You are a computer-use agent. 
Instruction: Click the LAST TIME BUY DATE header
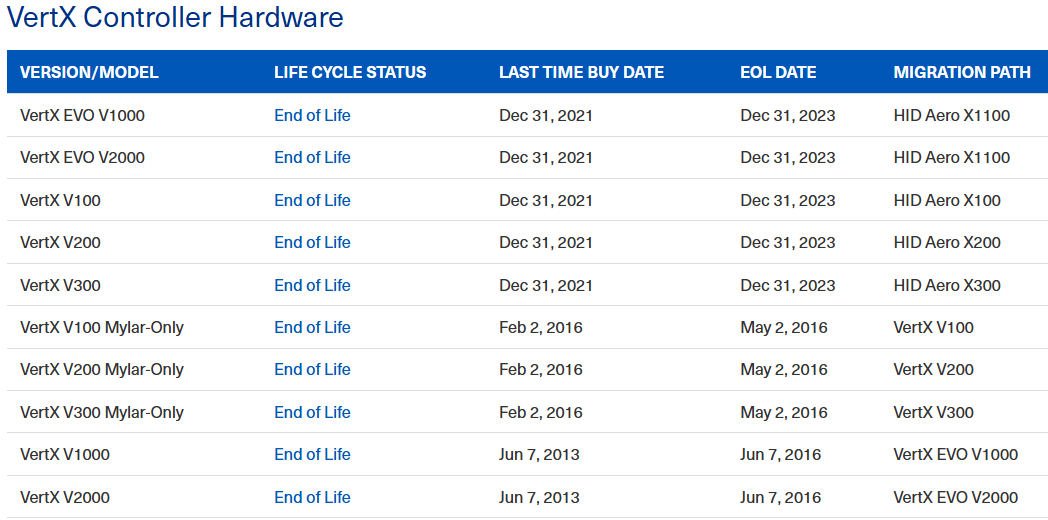click(581, 72)
